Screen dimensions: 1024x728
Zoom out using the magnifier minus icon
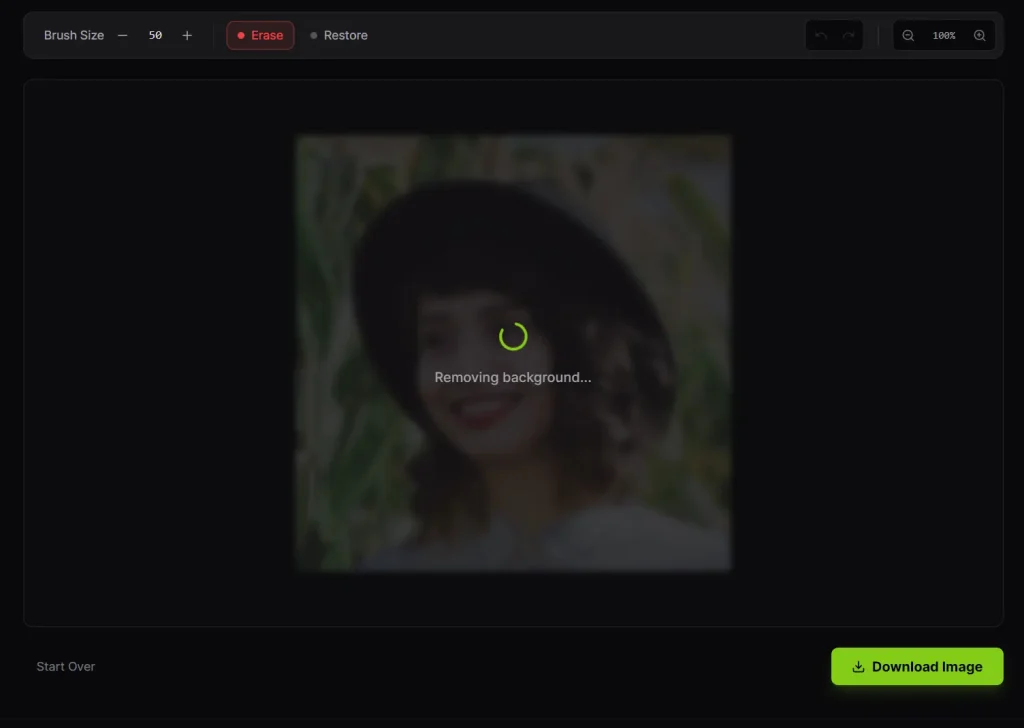point(908,35)
